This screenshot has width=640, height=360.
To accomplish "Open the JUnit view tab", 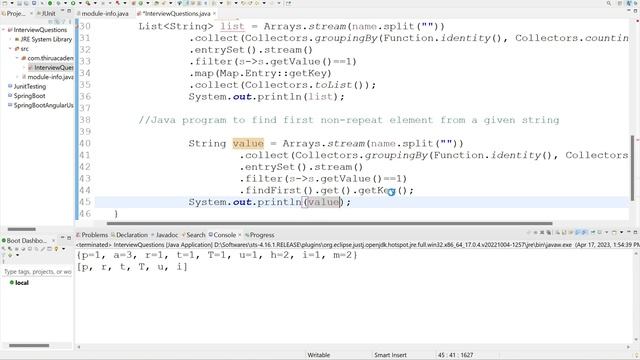I will (46, 13).
